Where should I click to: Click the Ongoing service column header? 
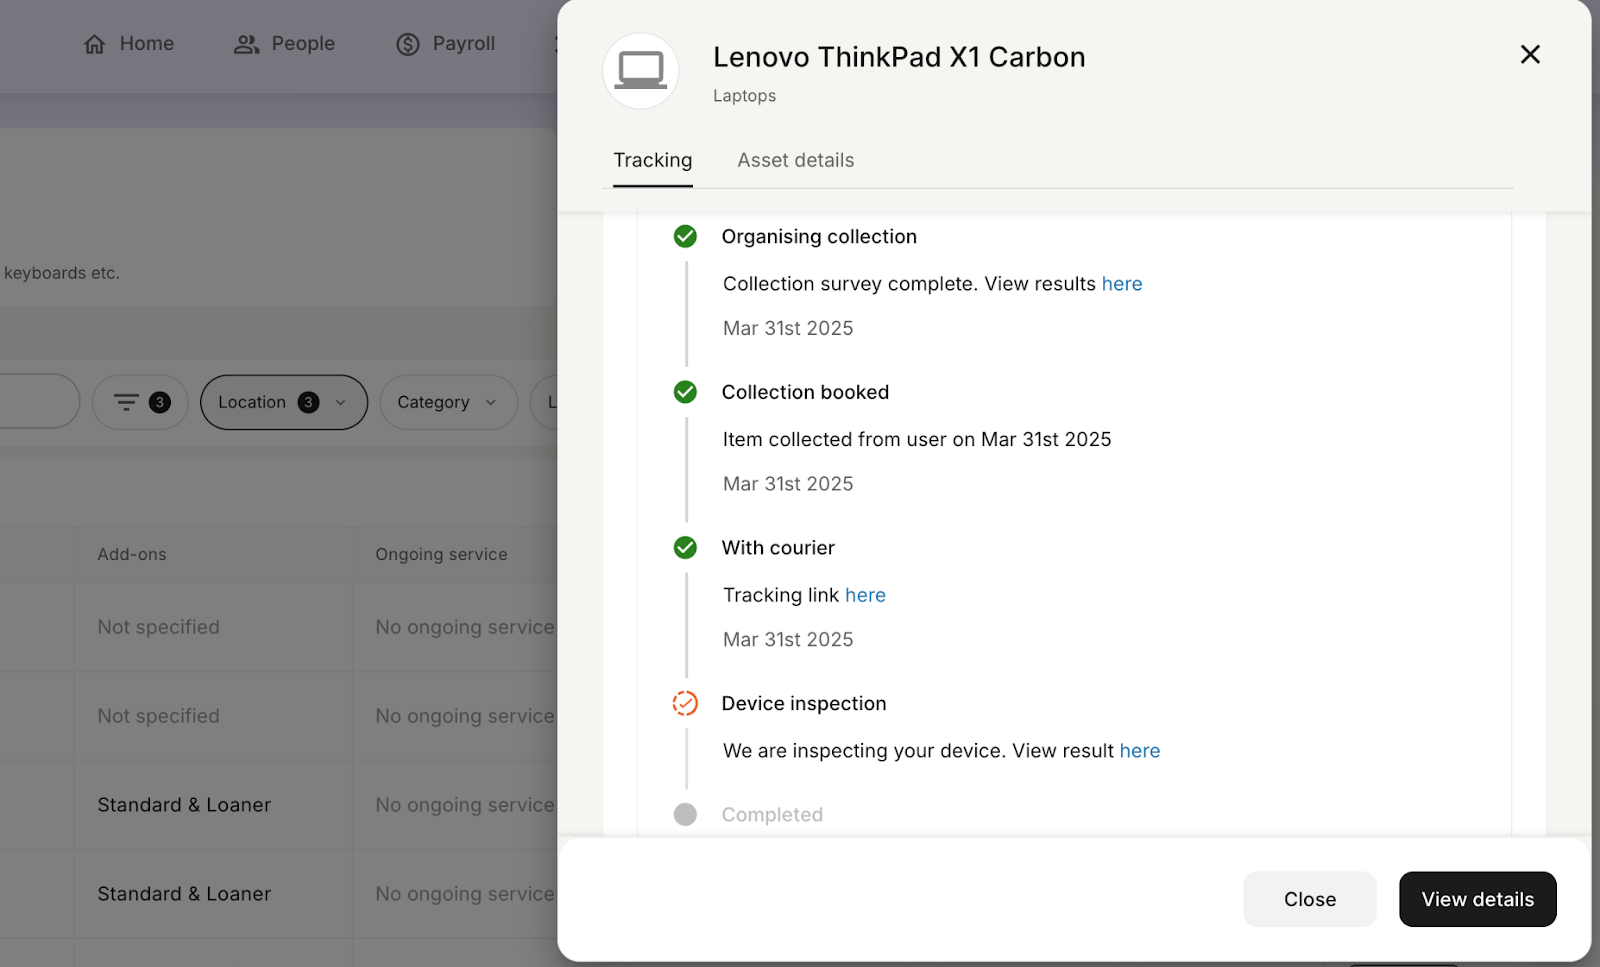click(441, 554)
